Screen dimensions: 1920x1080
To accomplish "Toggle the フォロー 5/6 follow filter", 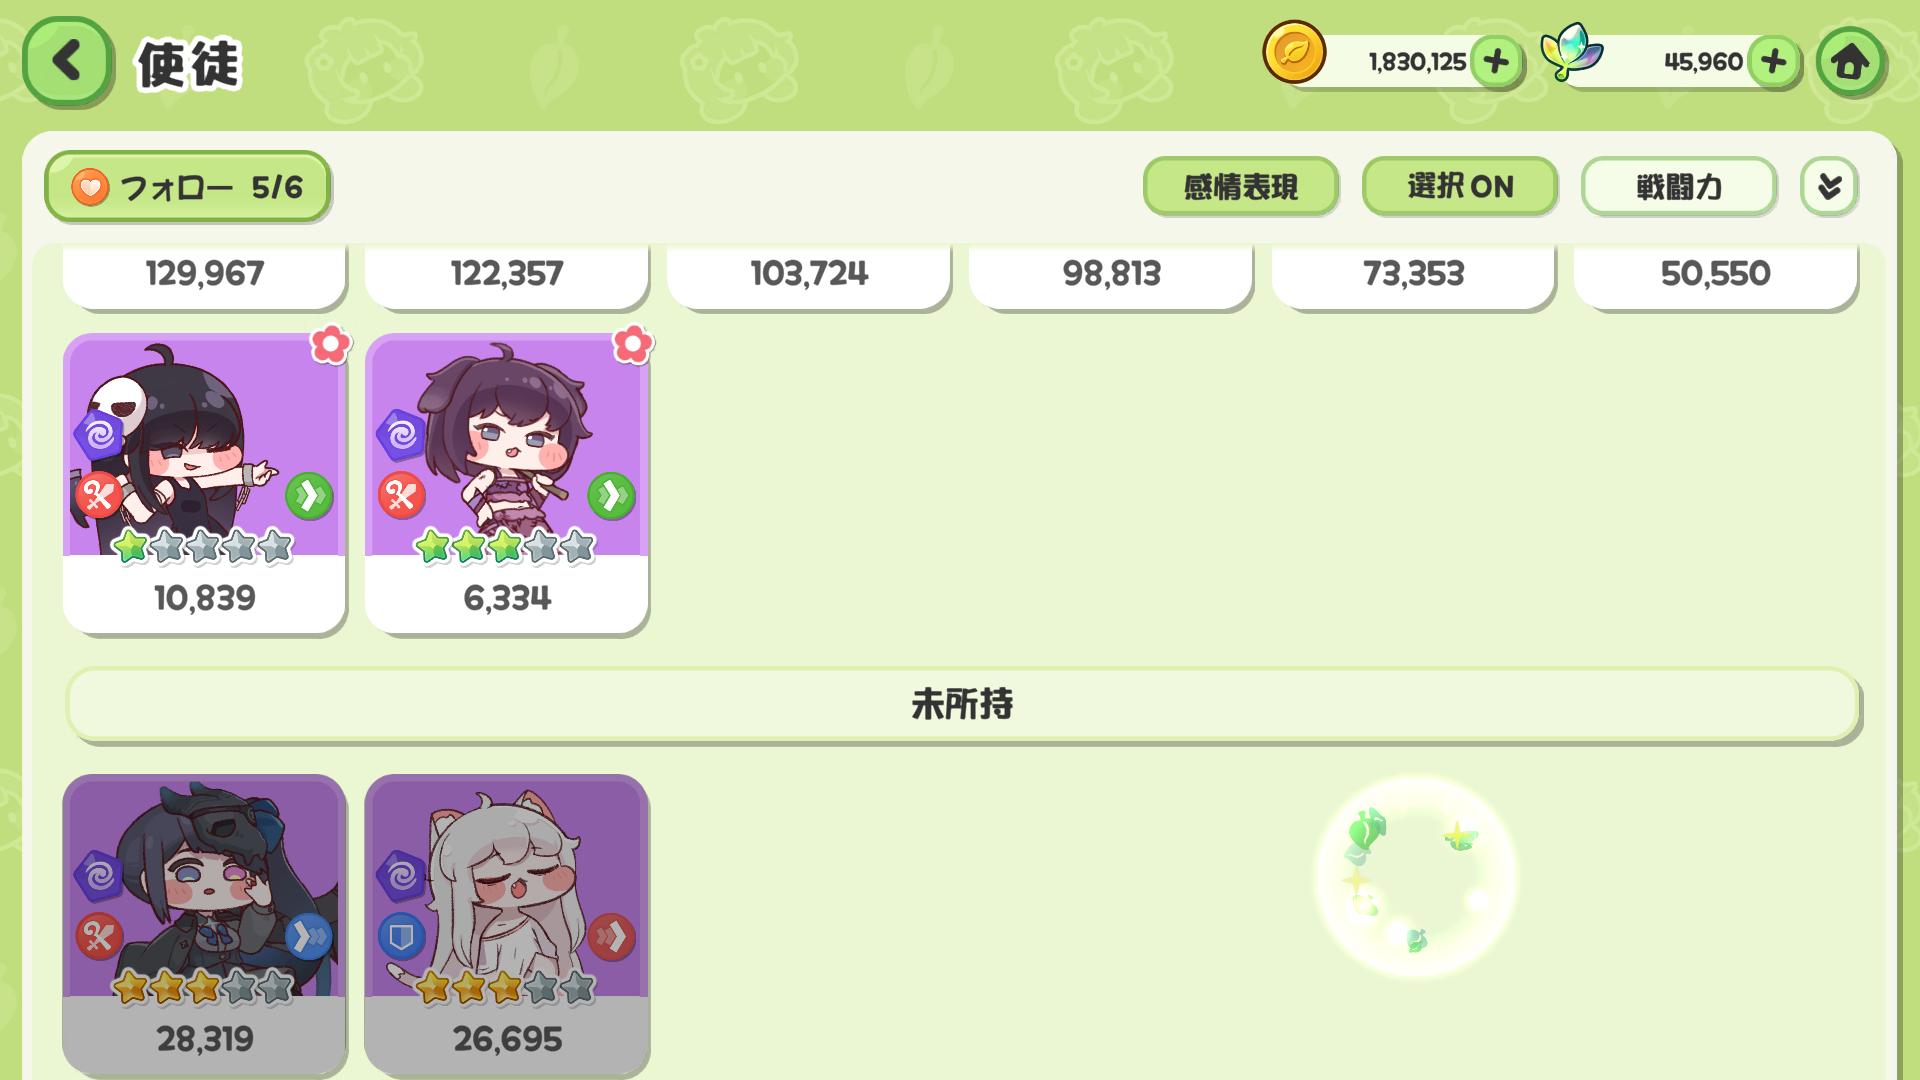I will pos(187,187).
